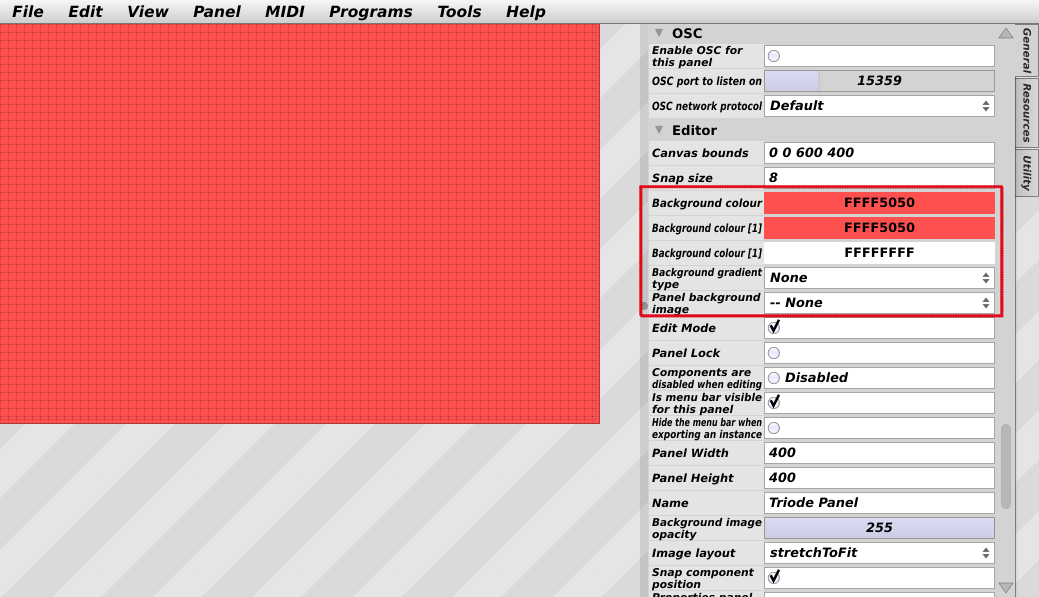Switch to the Utility side tab
The width and height of the screenshot is (1039, 597).
(1026, 173)
